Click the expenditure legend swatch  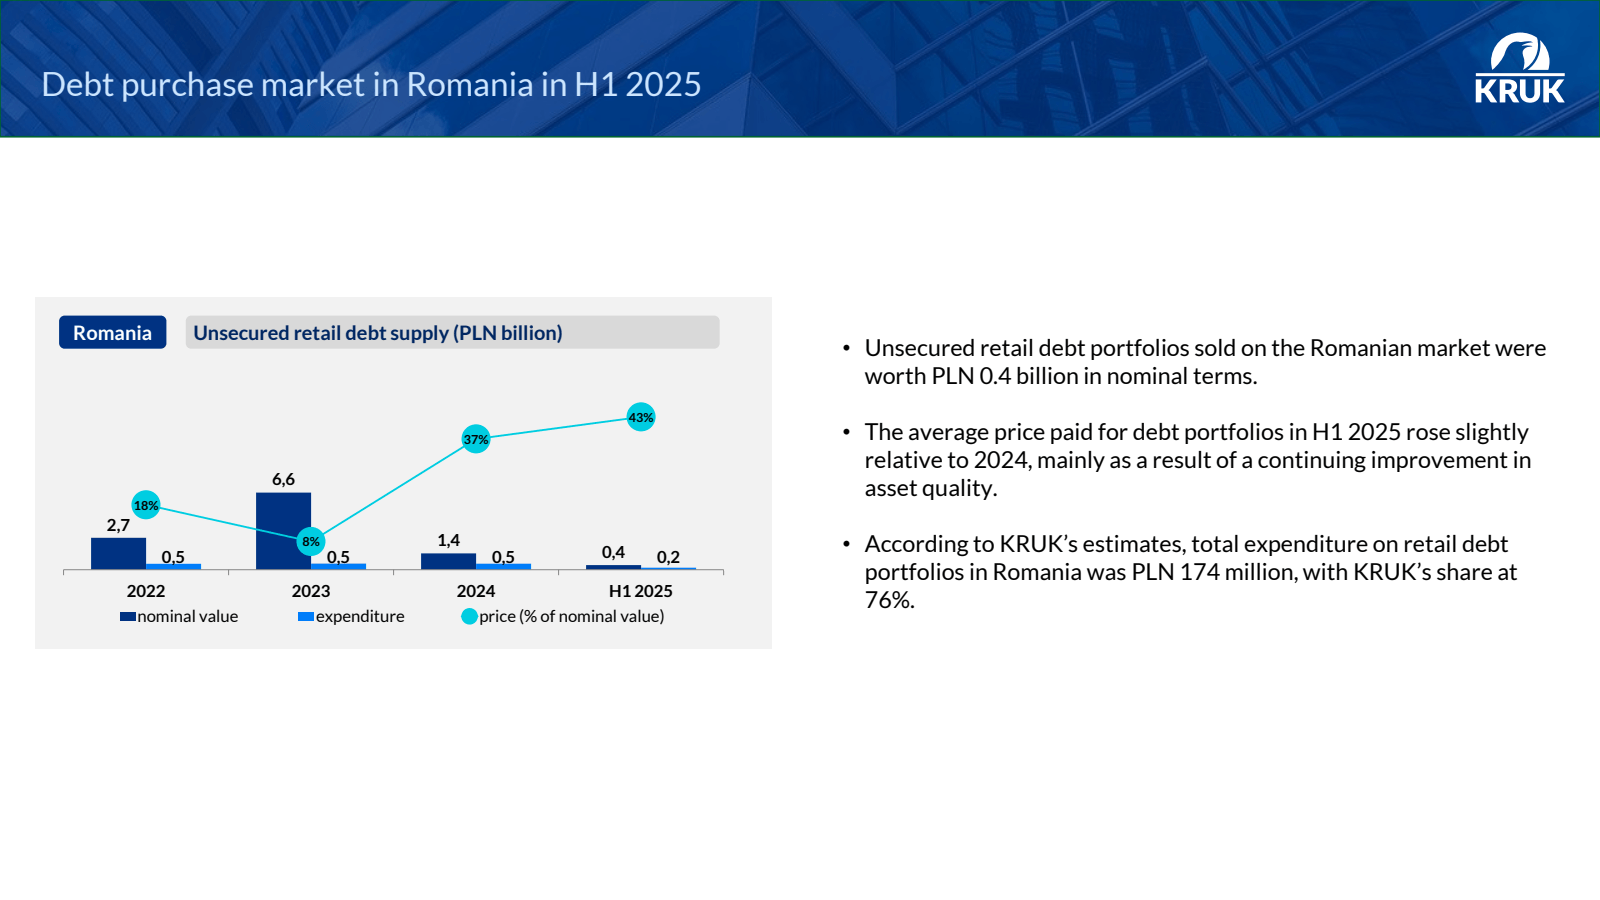coord(306,617)
